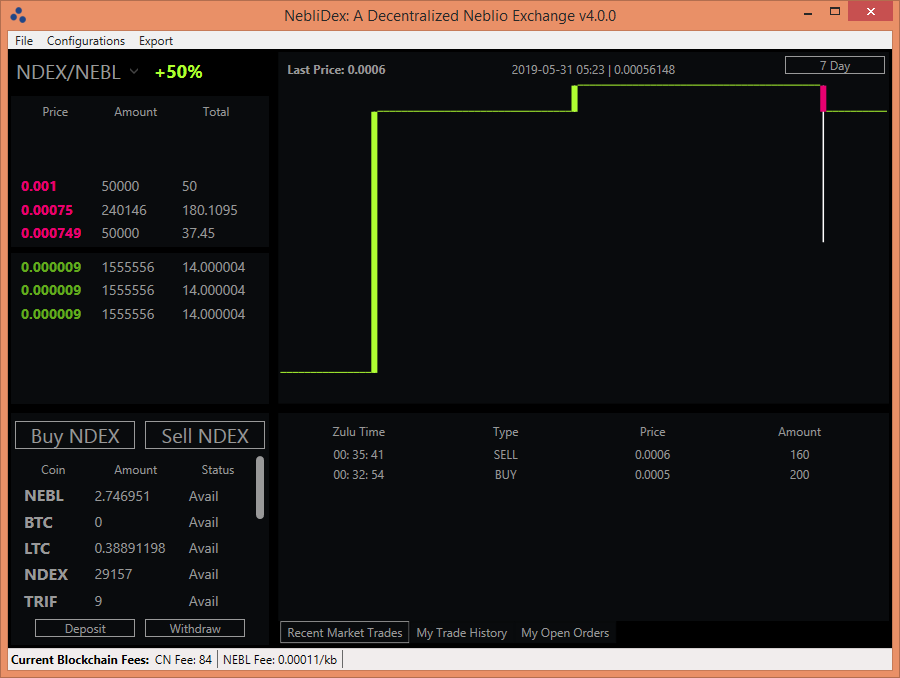This screenshot has height=678, width=900.
Task: Click the Withdraw button
Action: pos(195,629)
